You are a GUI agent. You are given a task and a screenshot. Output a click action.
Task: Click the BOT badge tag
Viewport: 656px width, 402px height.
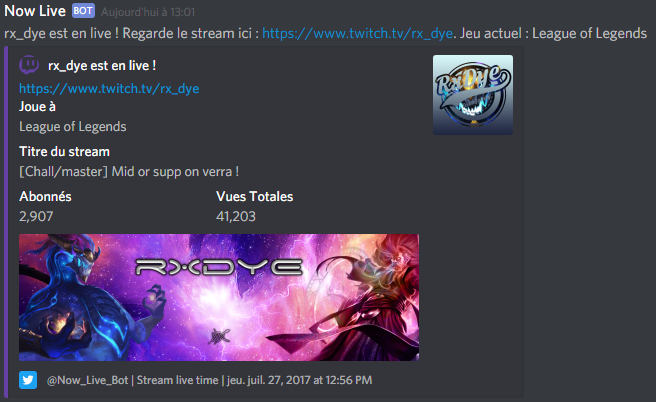coord(83,11)
